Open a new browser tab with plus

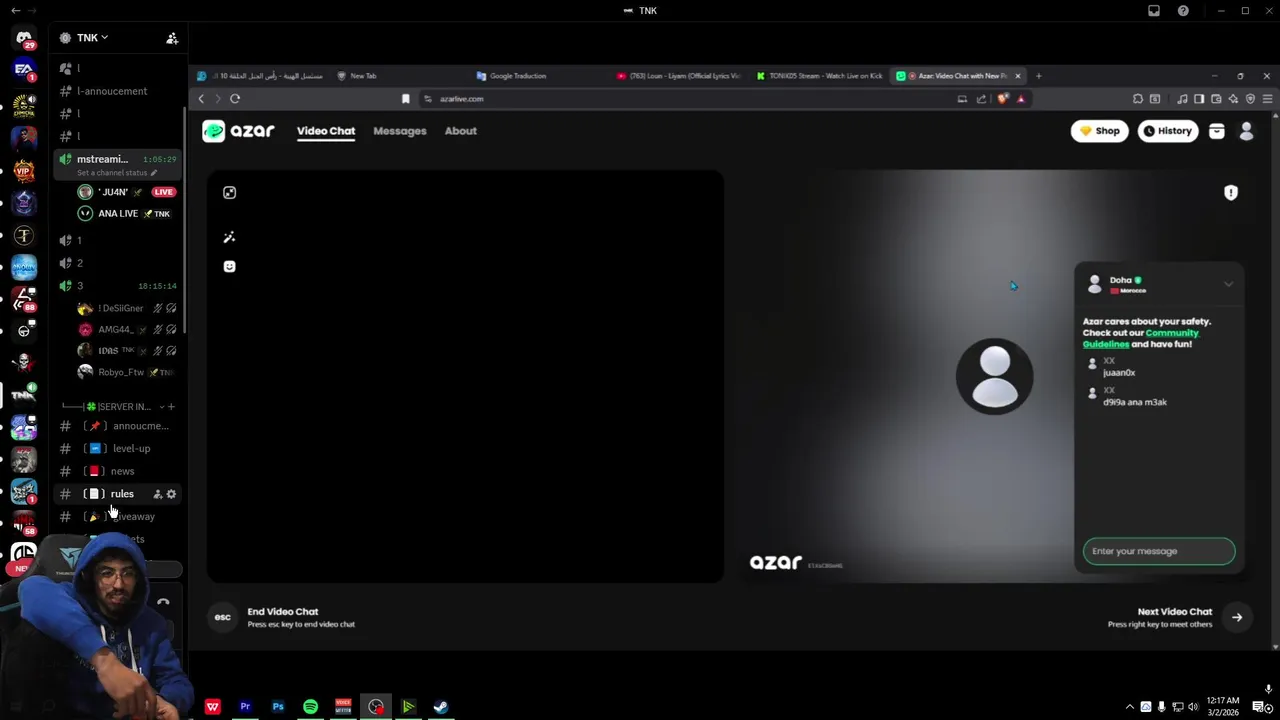click(1038, 76)
